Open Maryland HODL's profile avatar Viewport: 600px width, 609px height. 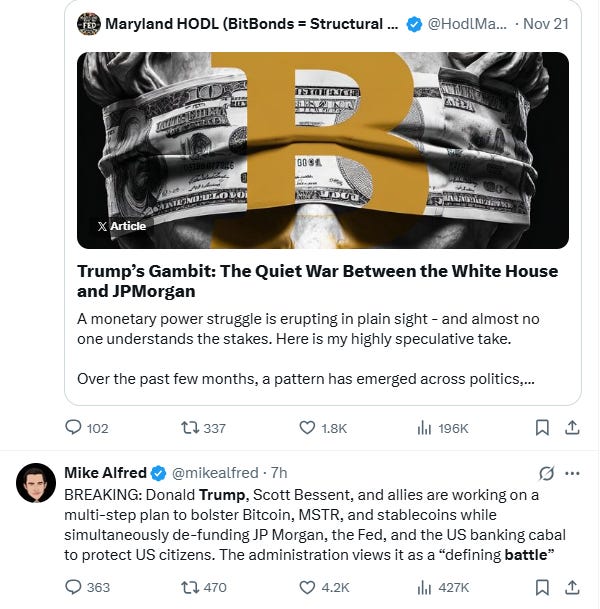[x=89, y=23]
